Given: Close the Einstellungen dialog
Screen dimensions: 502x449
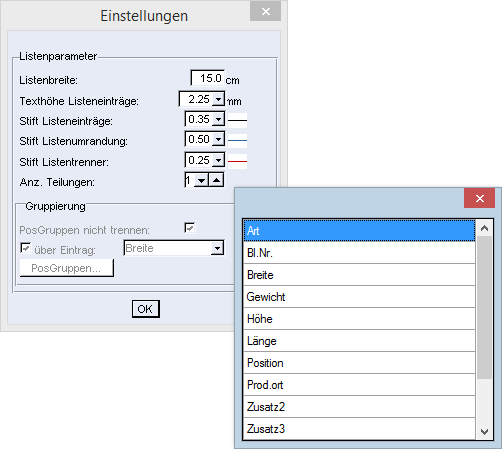Looking at the screenshot, I should tap(266, 12).
